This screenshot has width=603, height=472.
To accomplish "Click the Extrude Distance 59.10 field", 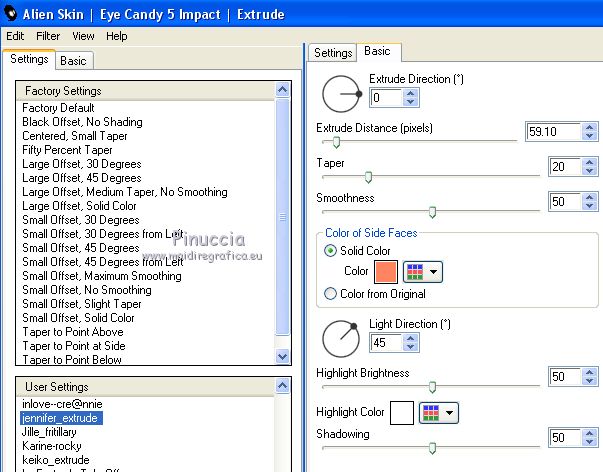I will click(554, 132).
